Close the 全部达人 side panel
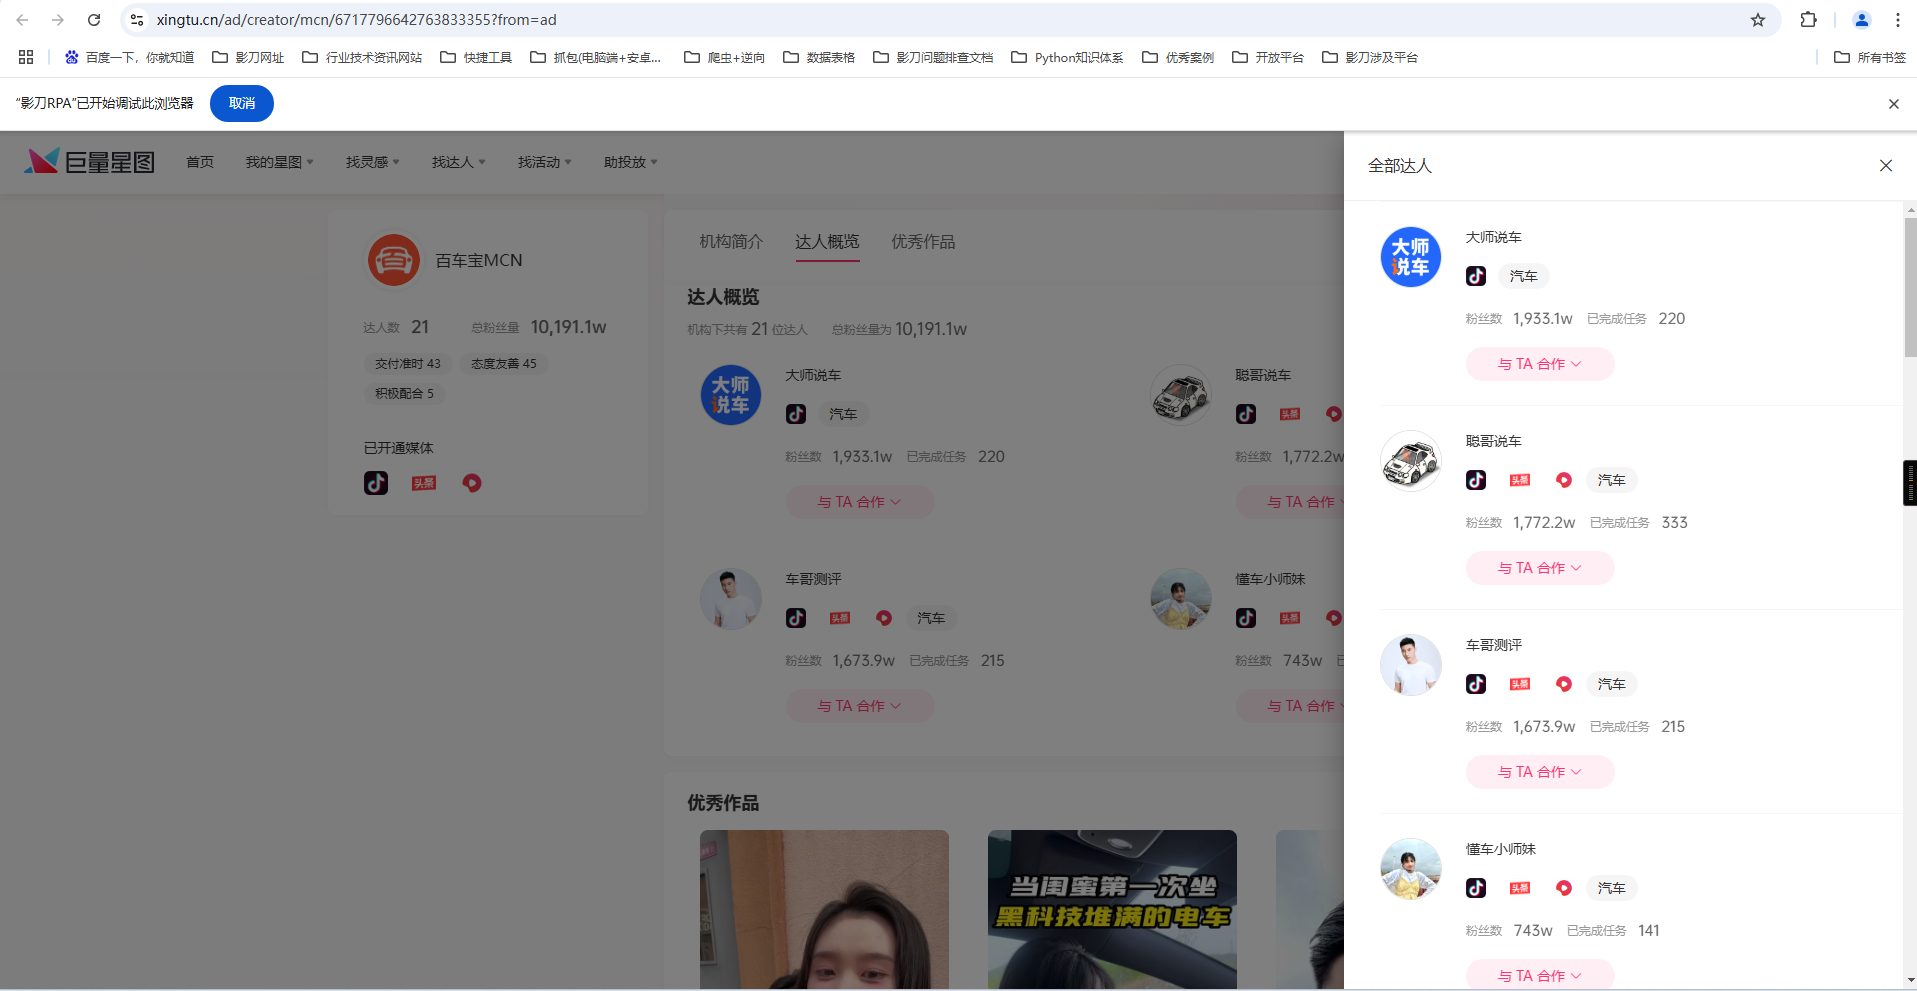This screenshot has width=1917, height=991. click(1886, 166)
